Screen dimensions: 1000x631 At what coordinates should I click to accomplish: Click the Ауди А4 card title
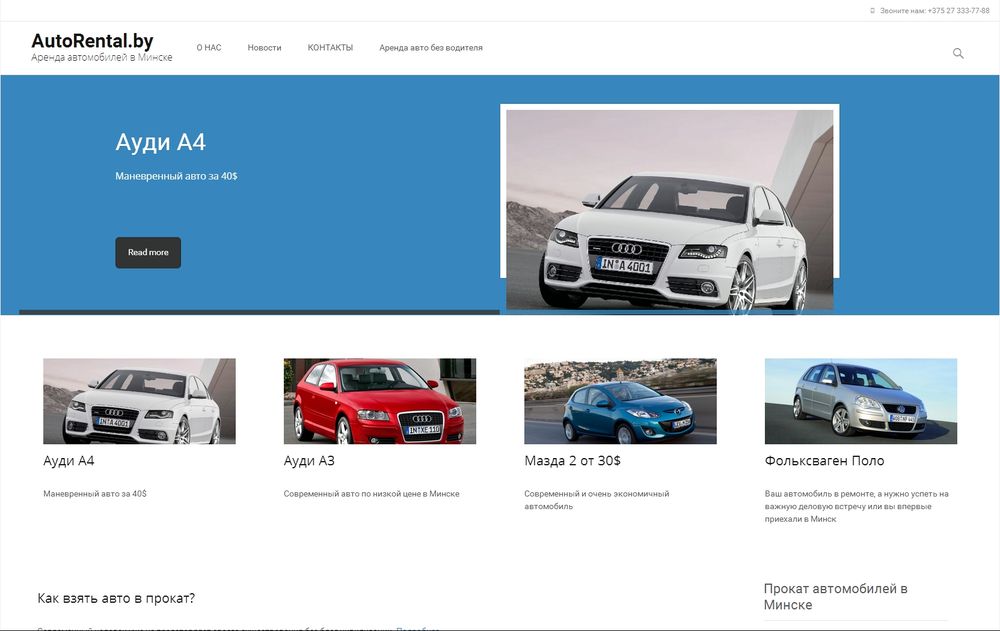(69, 461)
